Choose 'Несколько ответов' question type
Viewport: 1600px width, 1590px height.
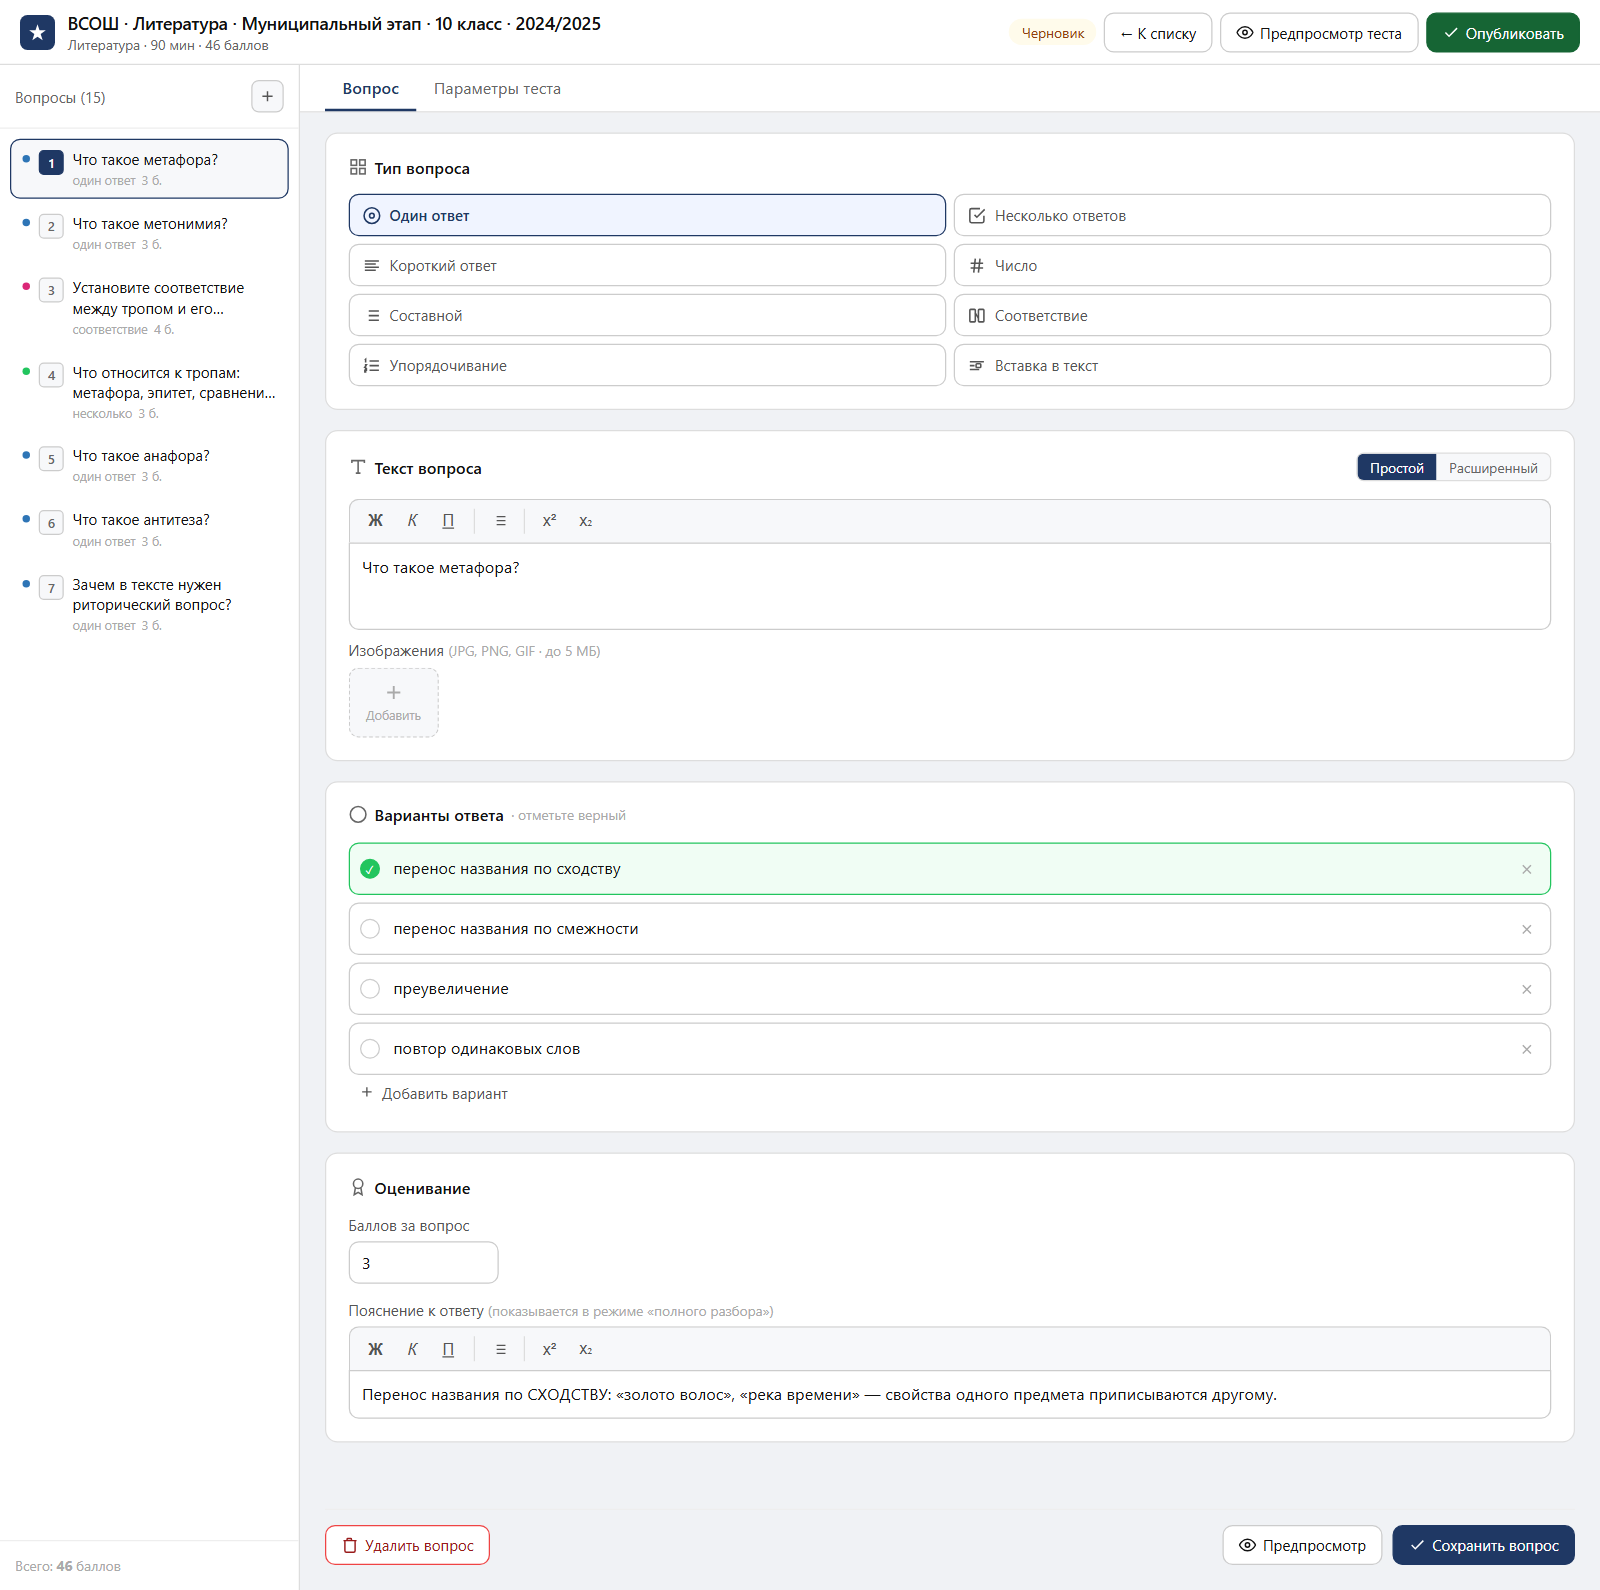[x=1252, y=215]
